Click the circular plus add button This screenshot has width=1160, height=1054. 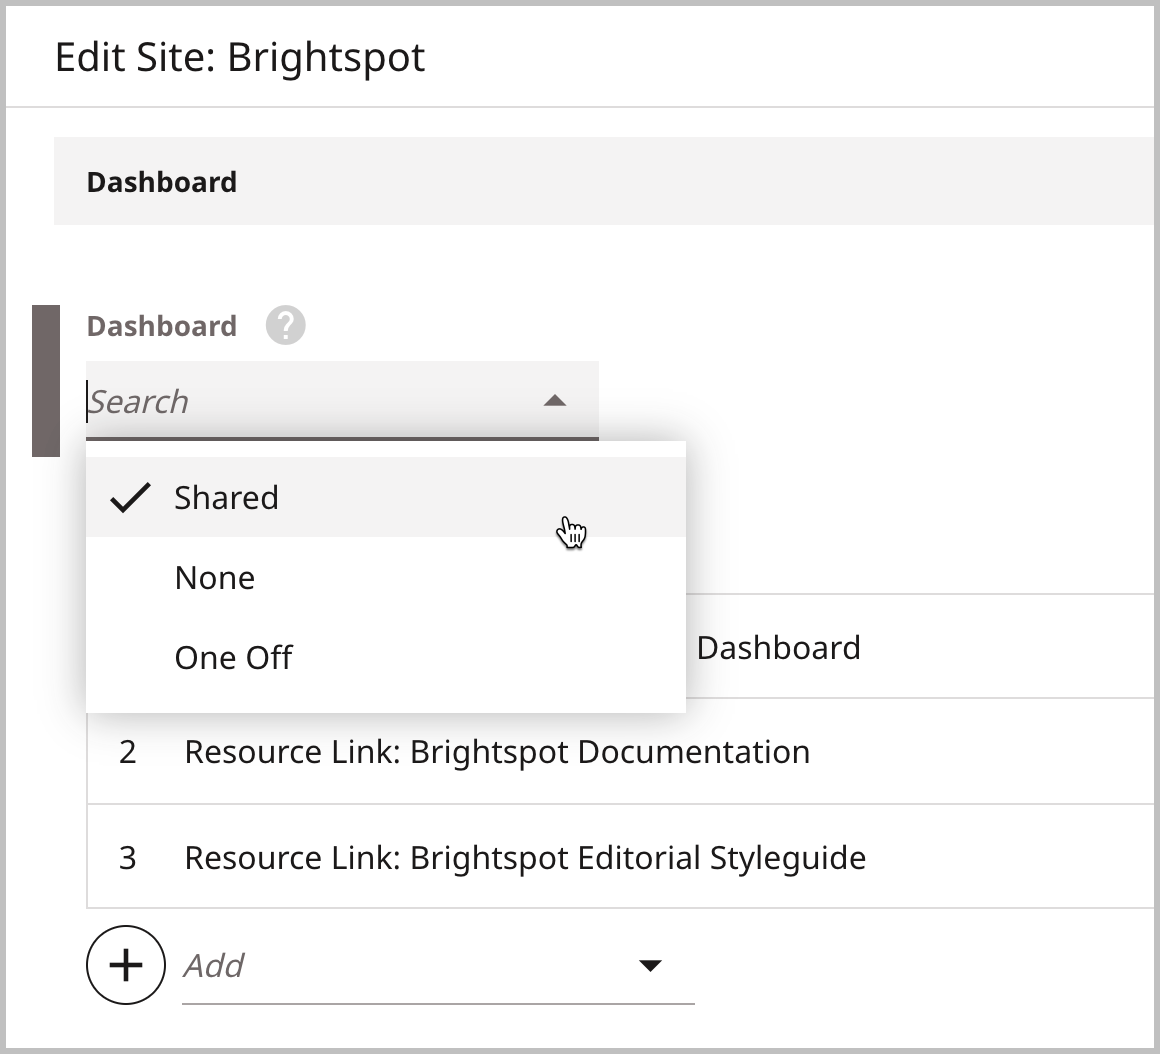click(126, 965)
